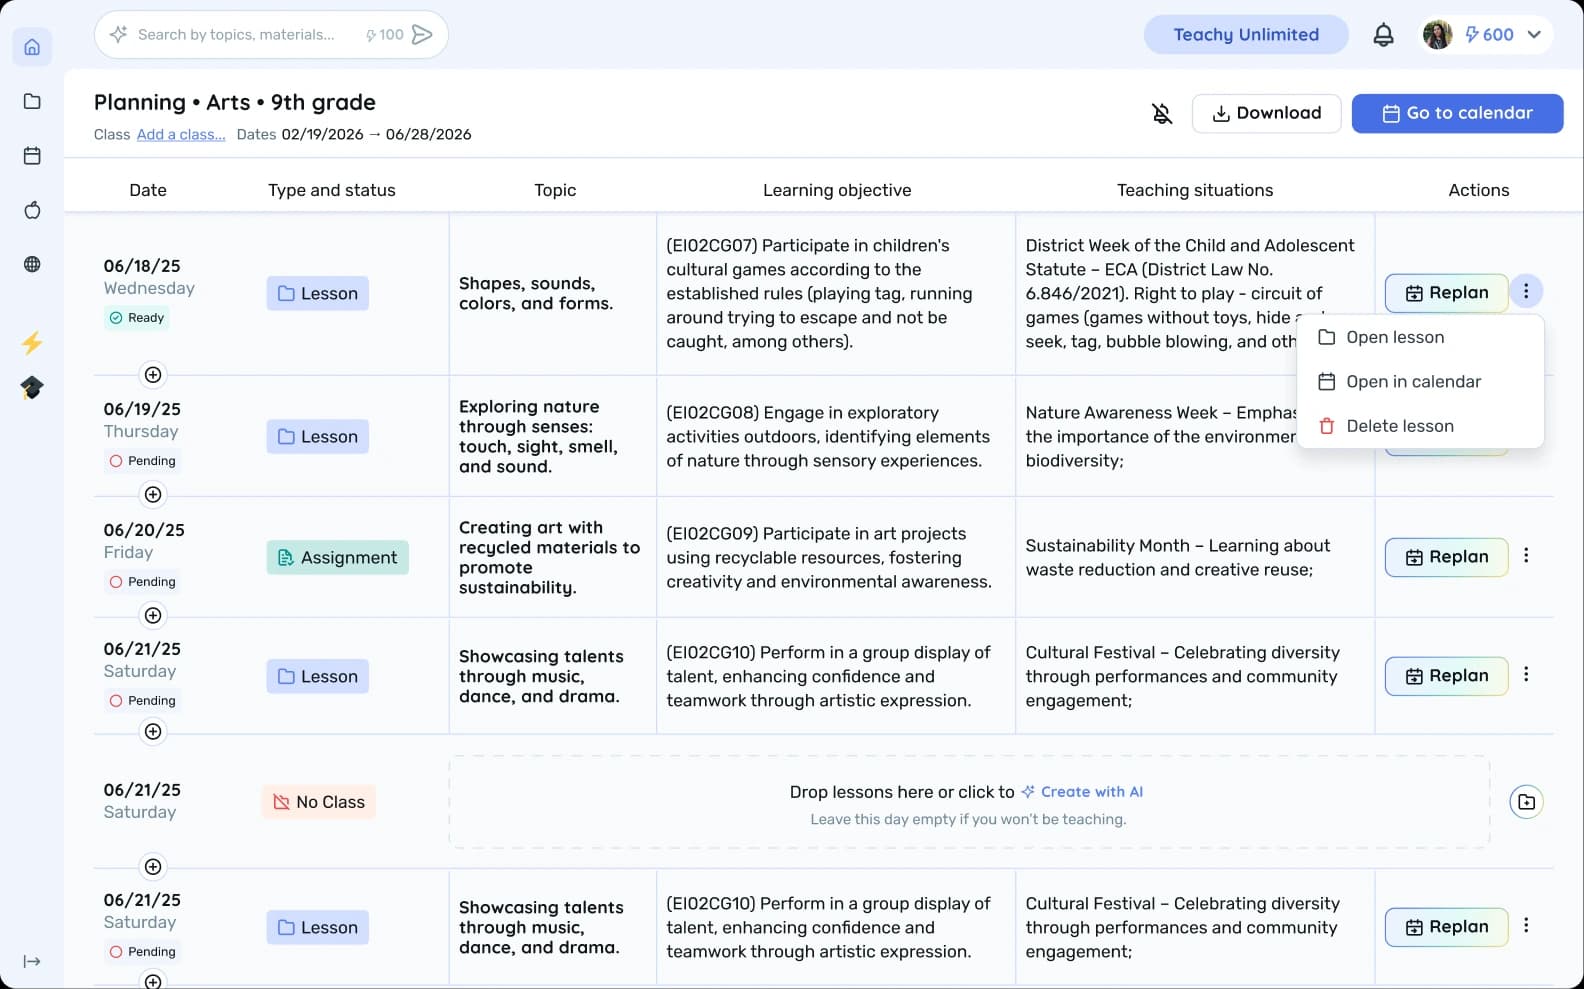1584x989 pixels.
Task: Replan the Creating art with recycled materials assignment
Action: 1446,557
